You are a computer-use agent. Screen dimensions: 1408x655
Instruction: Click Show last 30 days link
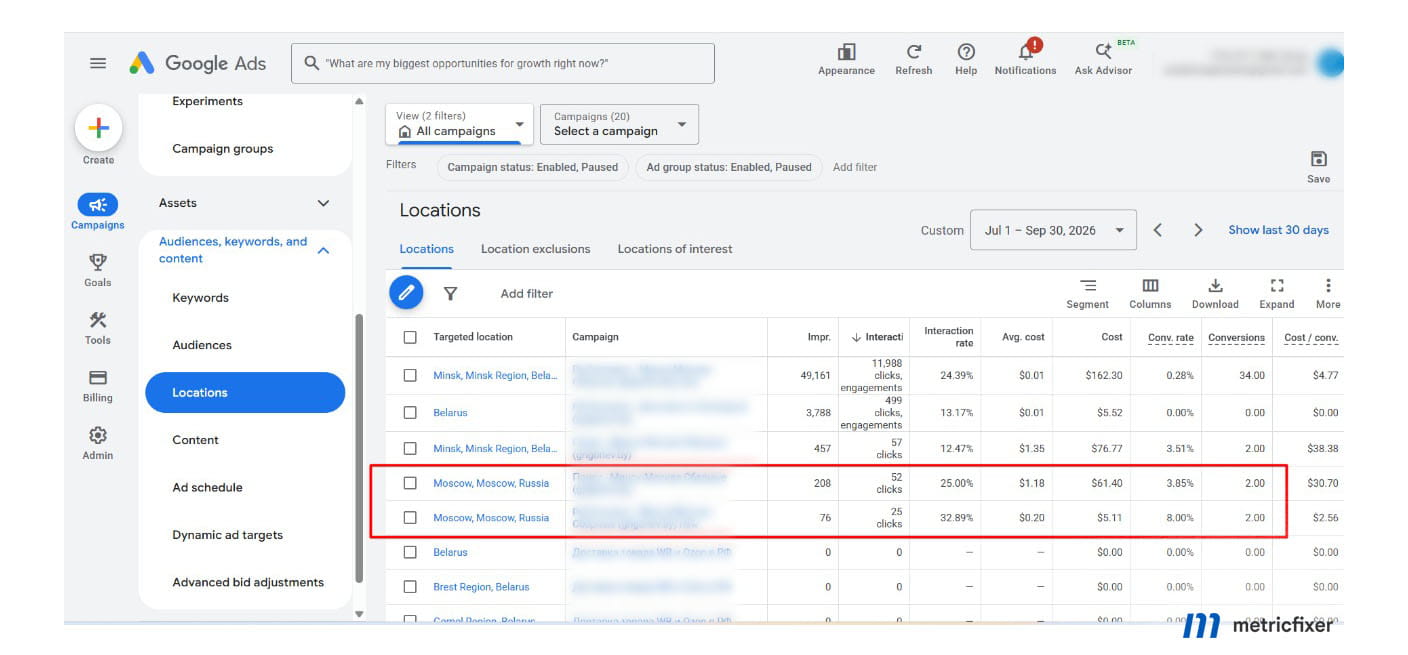[x=1278, y=230]
